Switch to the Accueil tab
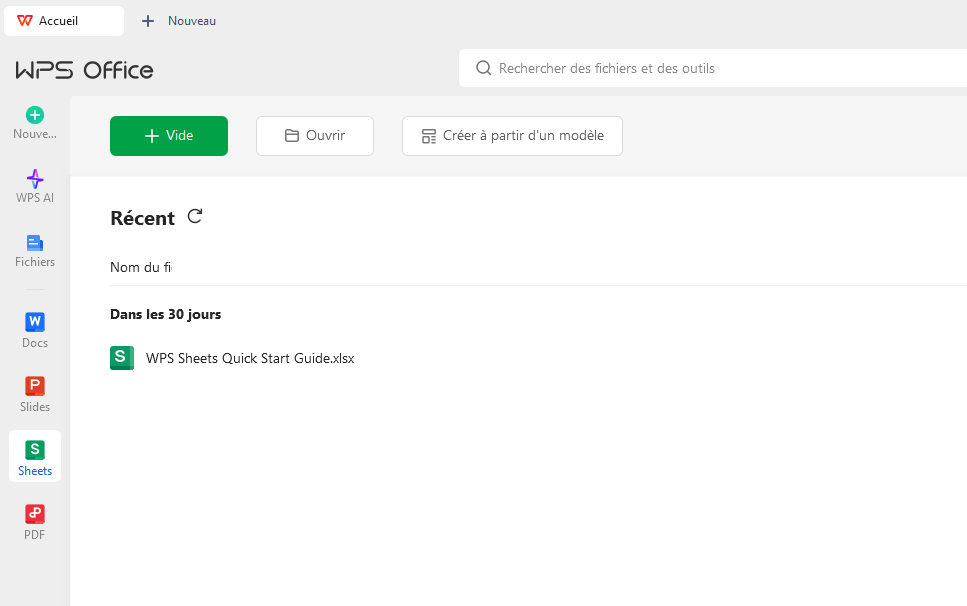Image resolution: width=967 pixels, height=606 pixels. (x=64, y=21)
